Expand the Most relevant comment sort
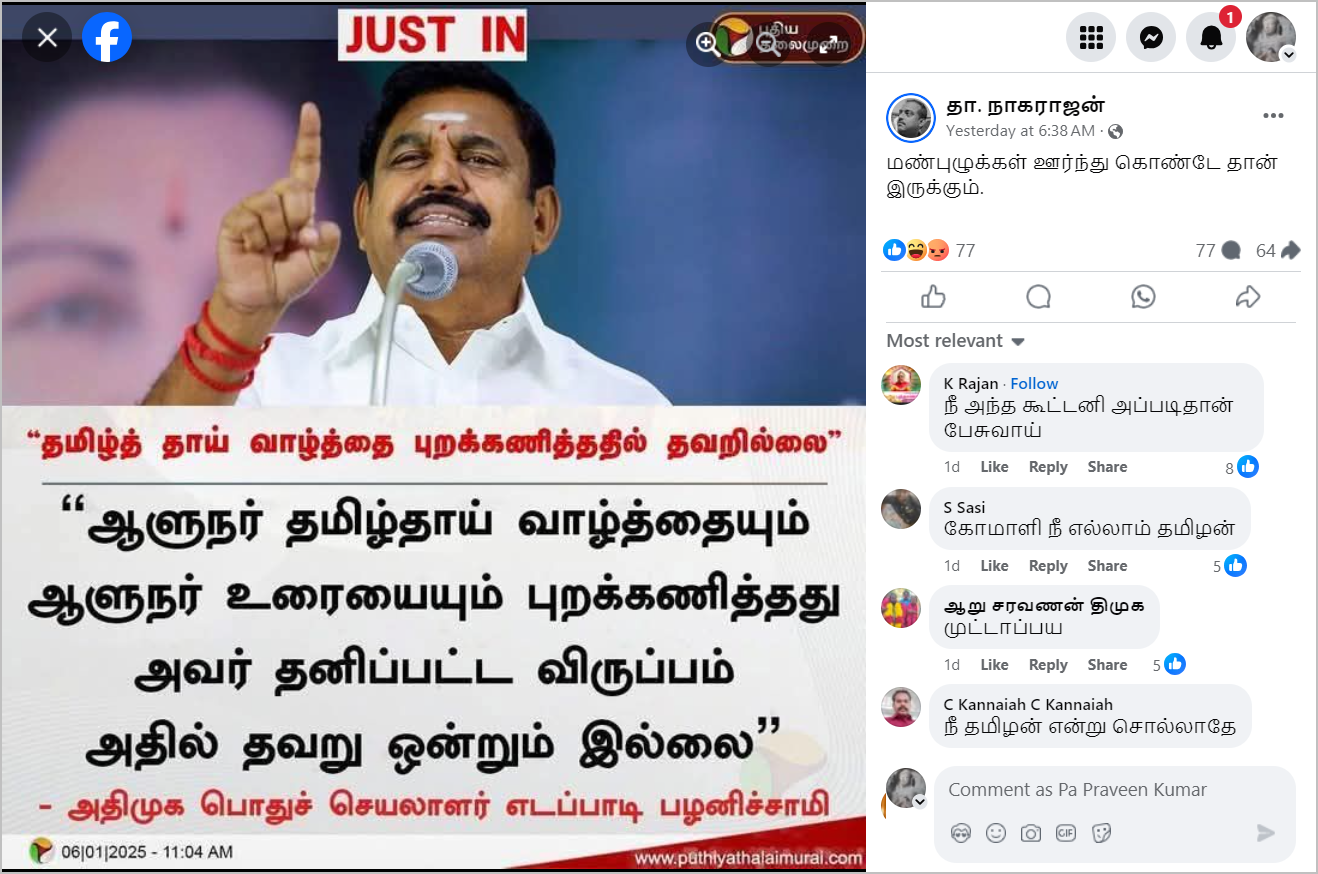Image resolution: width=1318 pixels, height=874 pixels. click(x=956, y=341)
